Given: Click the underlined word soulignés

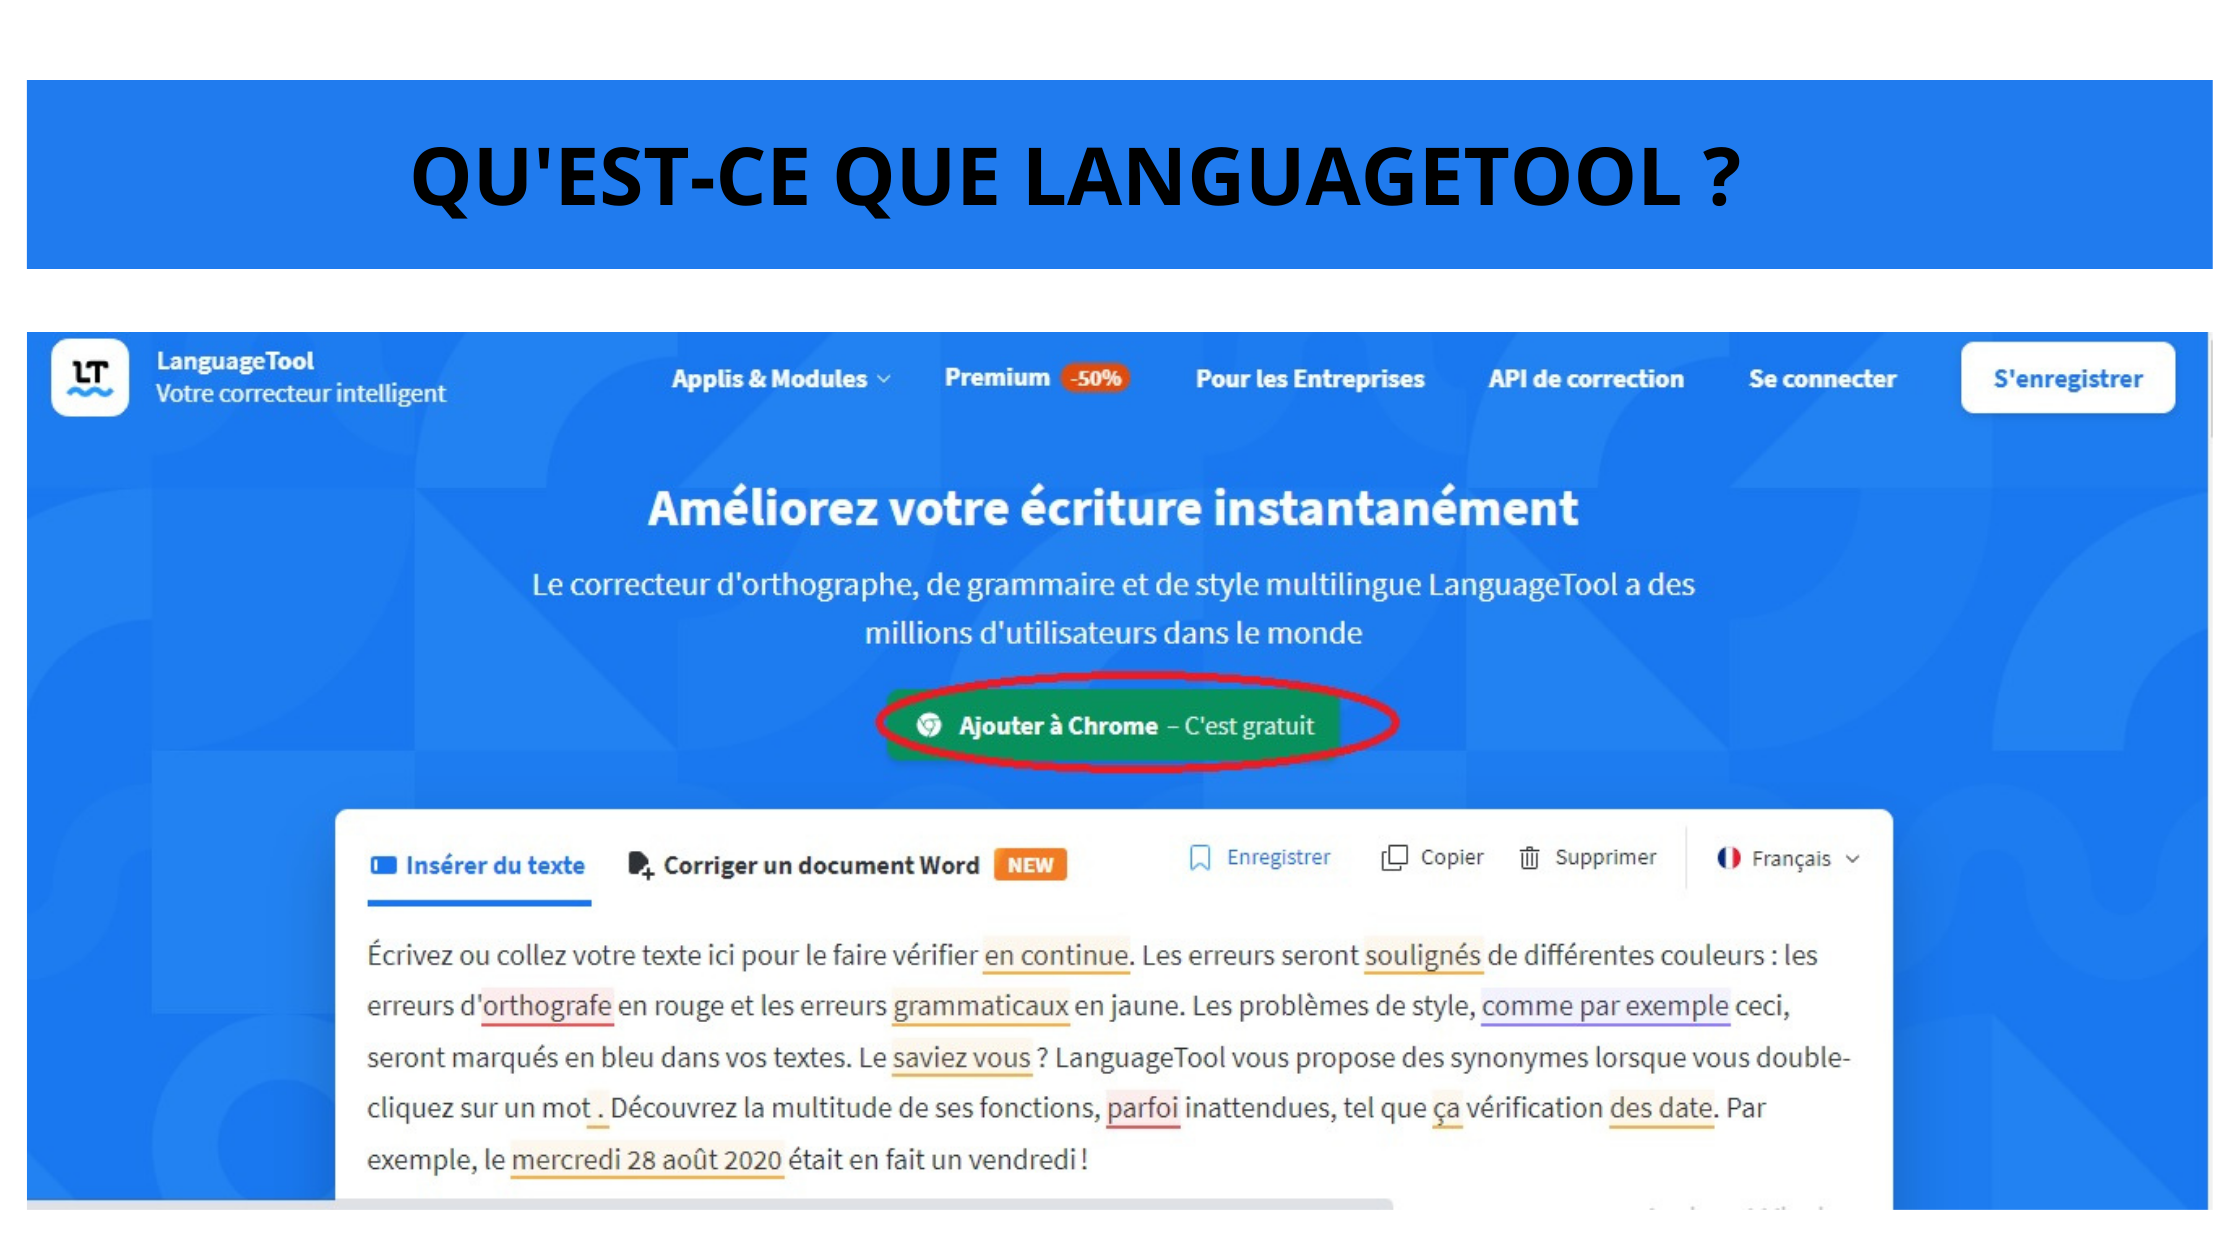Looking at the screenshot, I should pos(1422,955).
